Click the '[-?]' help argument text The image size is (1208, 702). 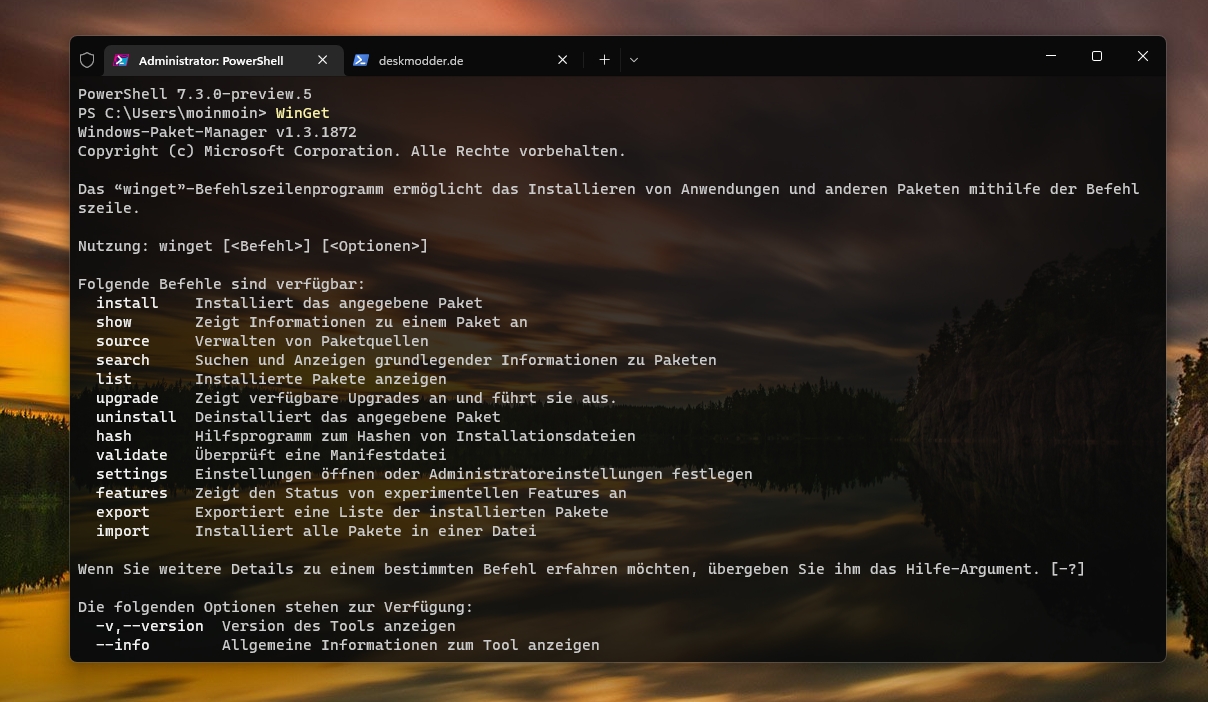coord(1068,569)
